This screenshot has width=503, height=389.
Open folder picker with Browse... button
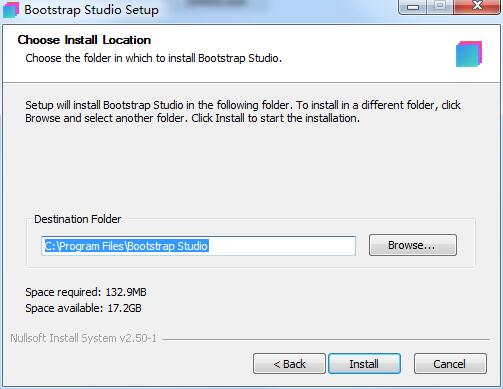point(413,245)
